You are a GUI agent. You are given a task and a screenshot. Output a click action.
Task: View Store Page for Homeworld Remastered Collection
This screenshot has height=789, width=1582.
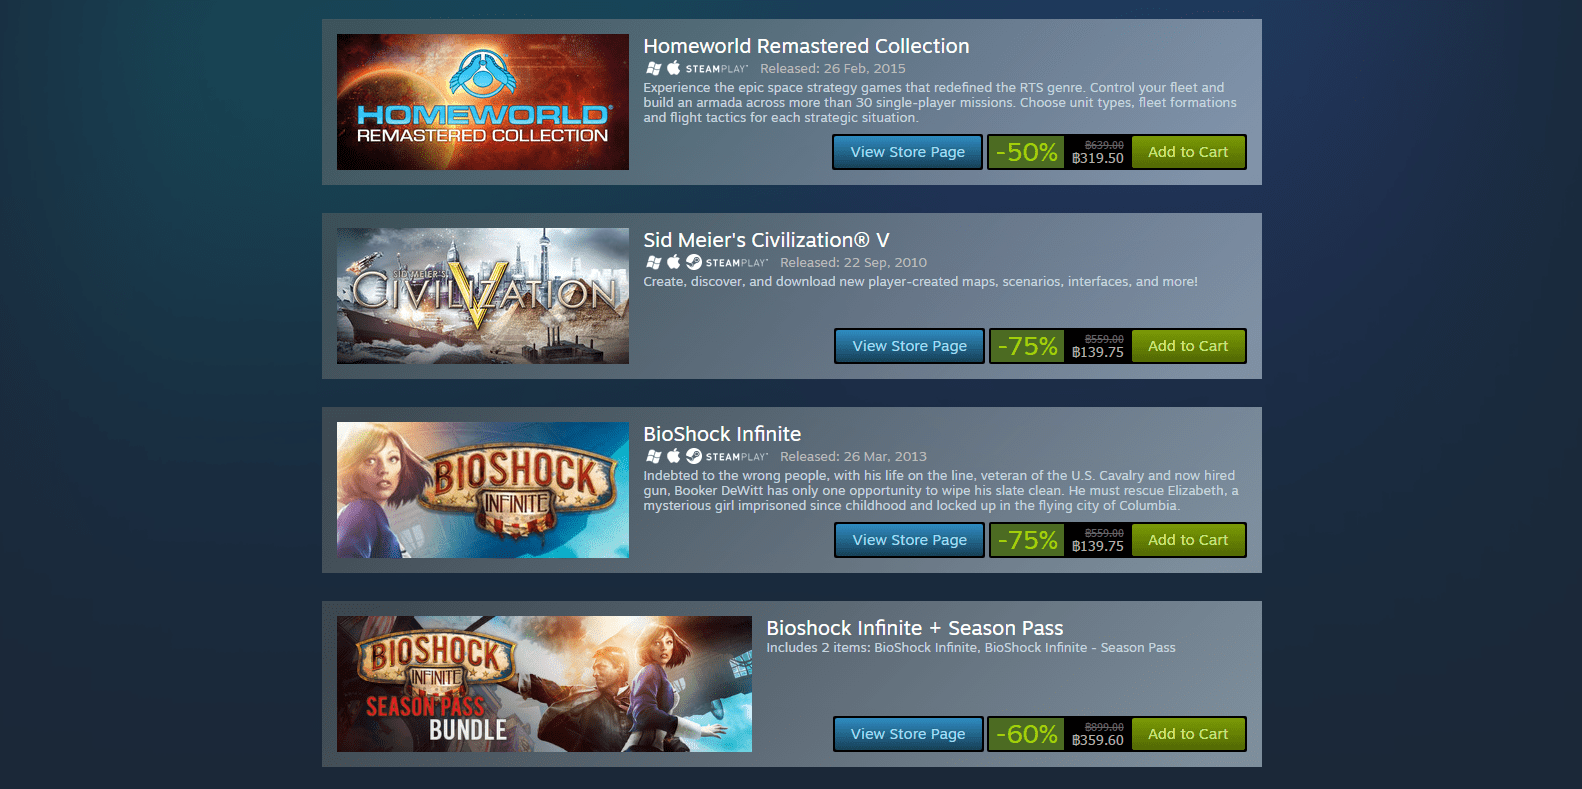pos(908,152)
